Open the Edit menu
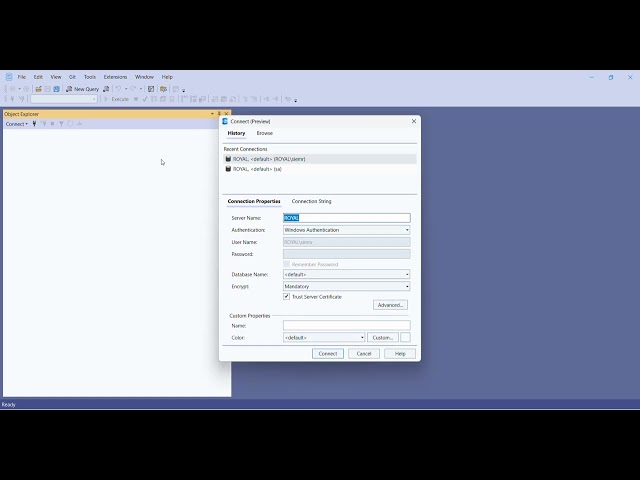This screenshot has height=480, width=640. pyautogui.click(x=38, y=77)
